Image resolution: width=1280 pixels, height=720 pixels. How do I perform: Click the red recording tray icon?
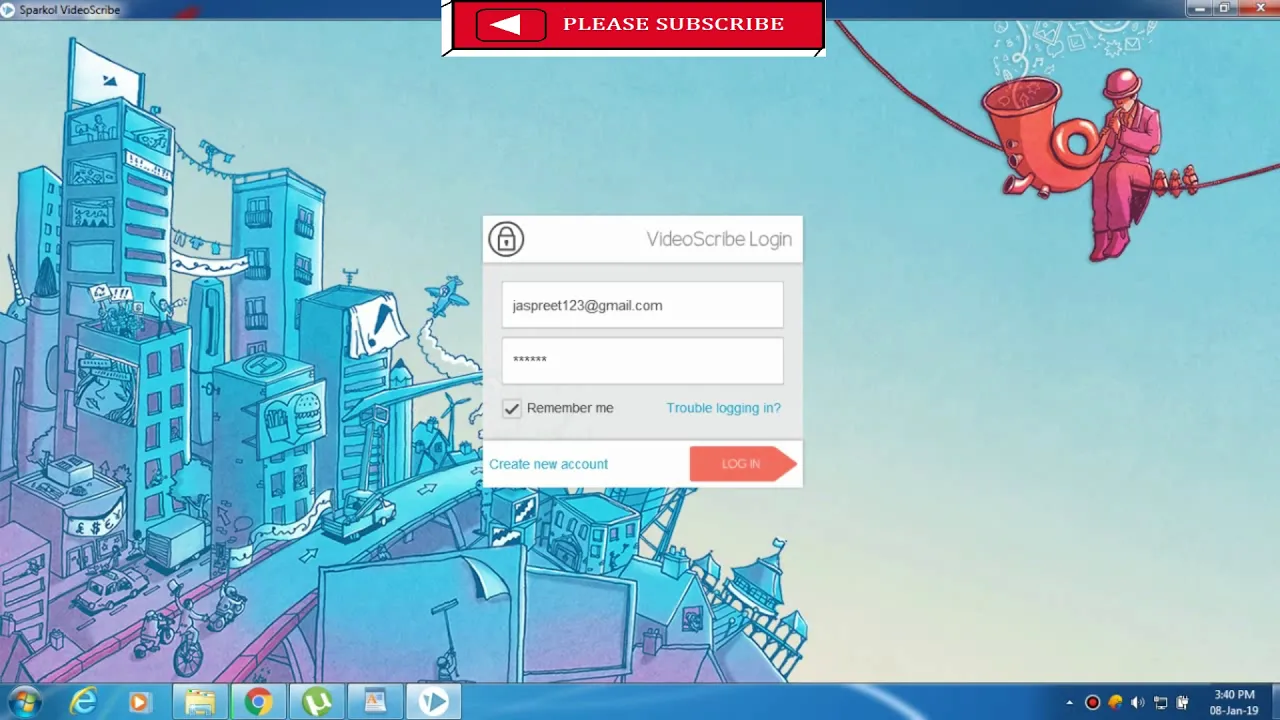(x=1092, y=703)
